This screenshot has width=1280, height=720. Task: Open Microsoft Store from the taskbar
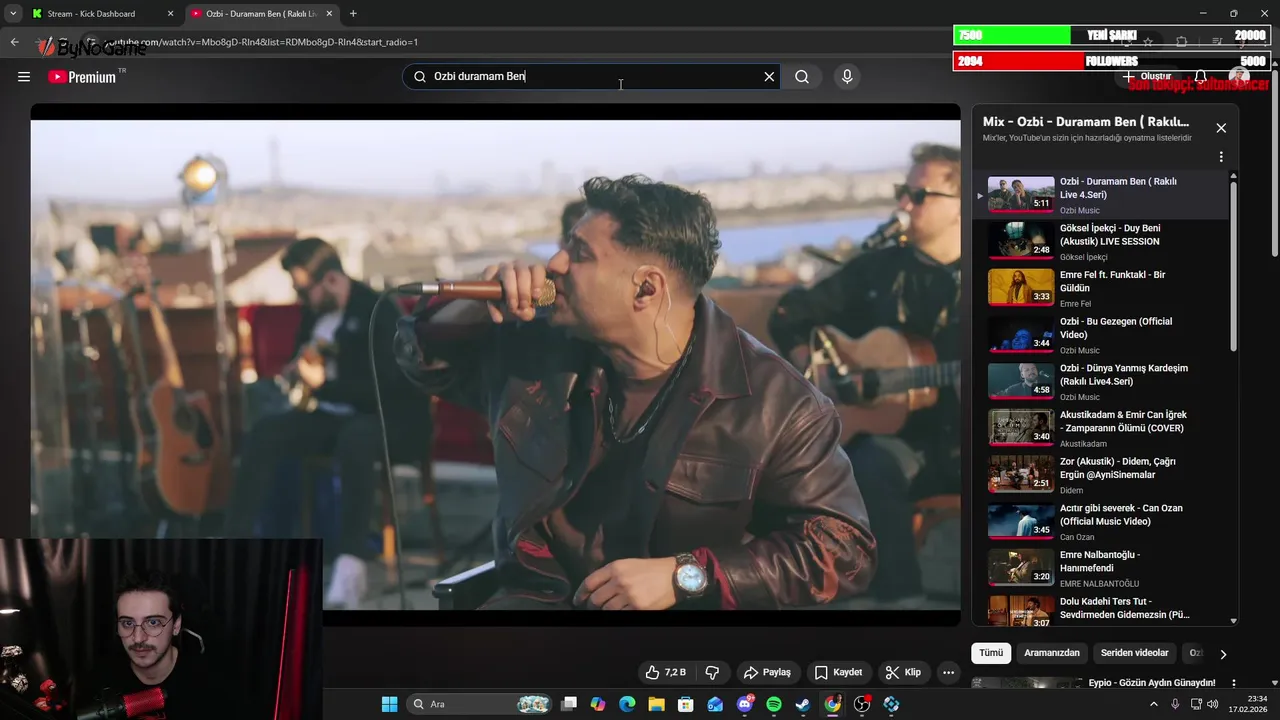(686, 704)
